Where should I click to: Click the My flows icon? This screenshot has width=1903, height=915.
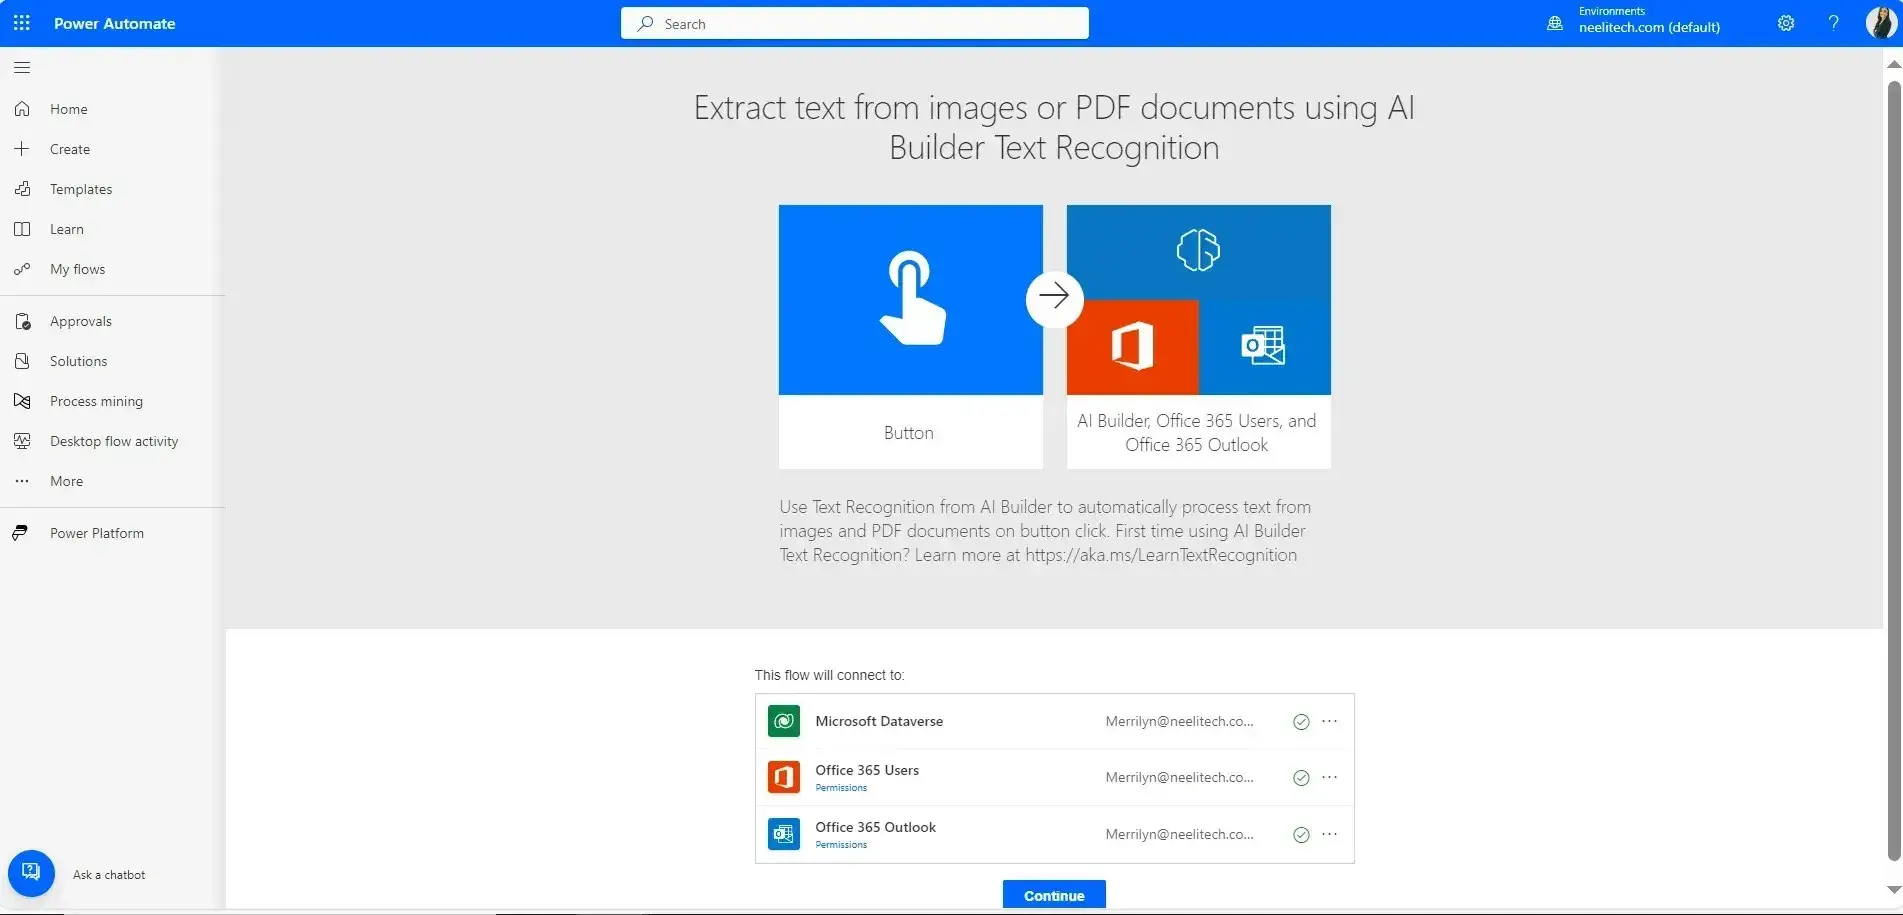[22, 269]
